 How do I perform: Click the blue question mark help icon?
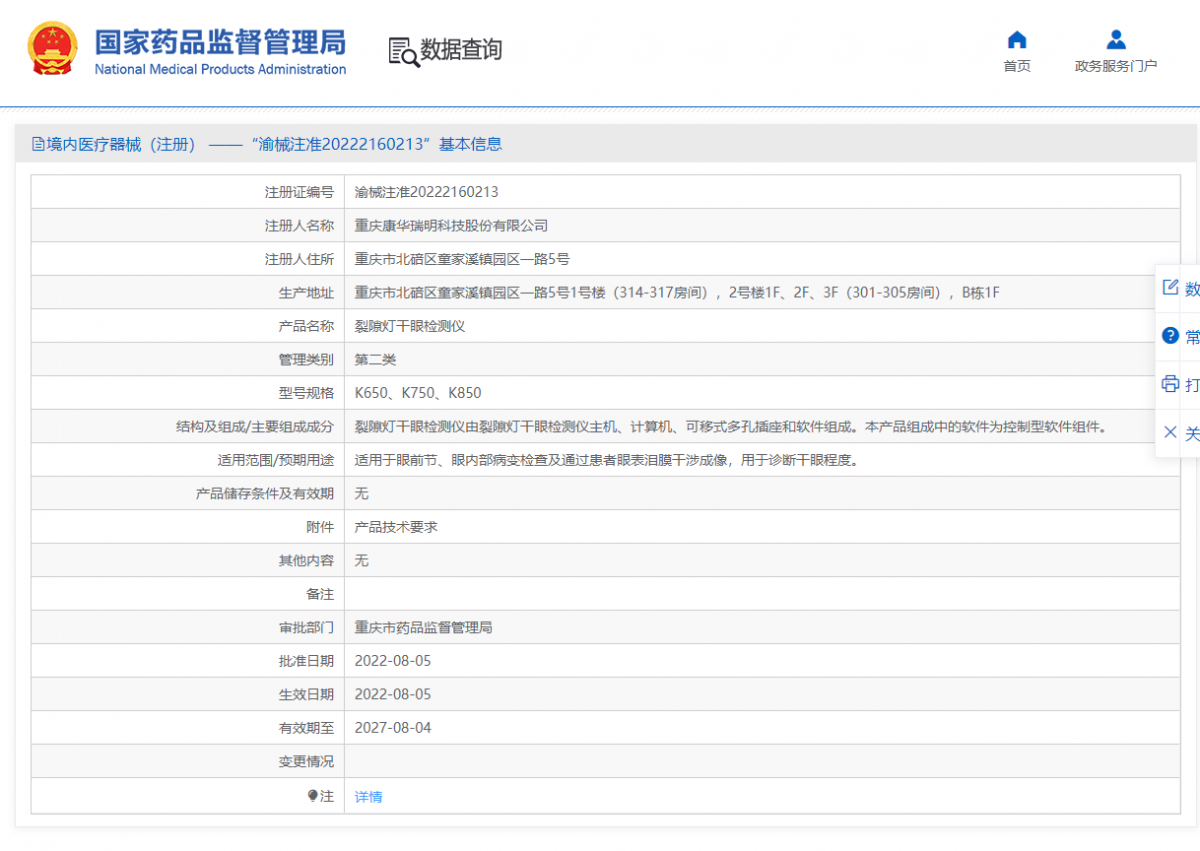pos(1170,336)
